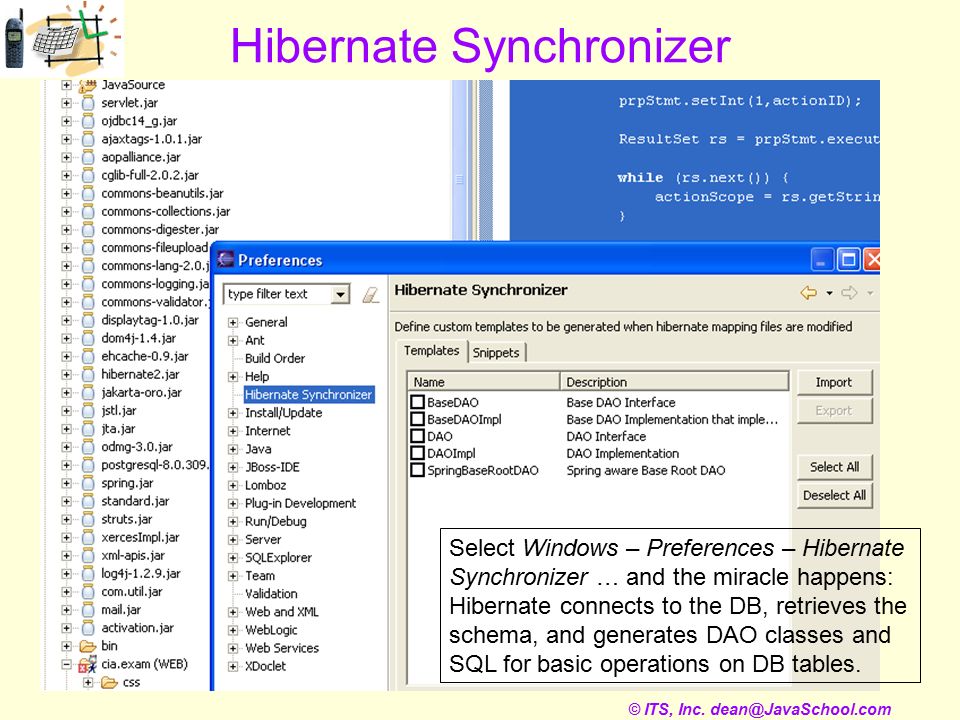
Task: Open the filter text dropdown arrow
Action: [x=340, y=294]
